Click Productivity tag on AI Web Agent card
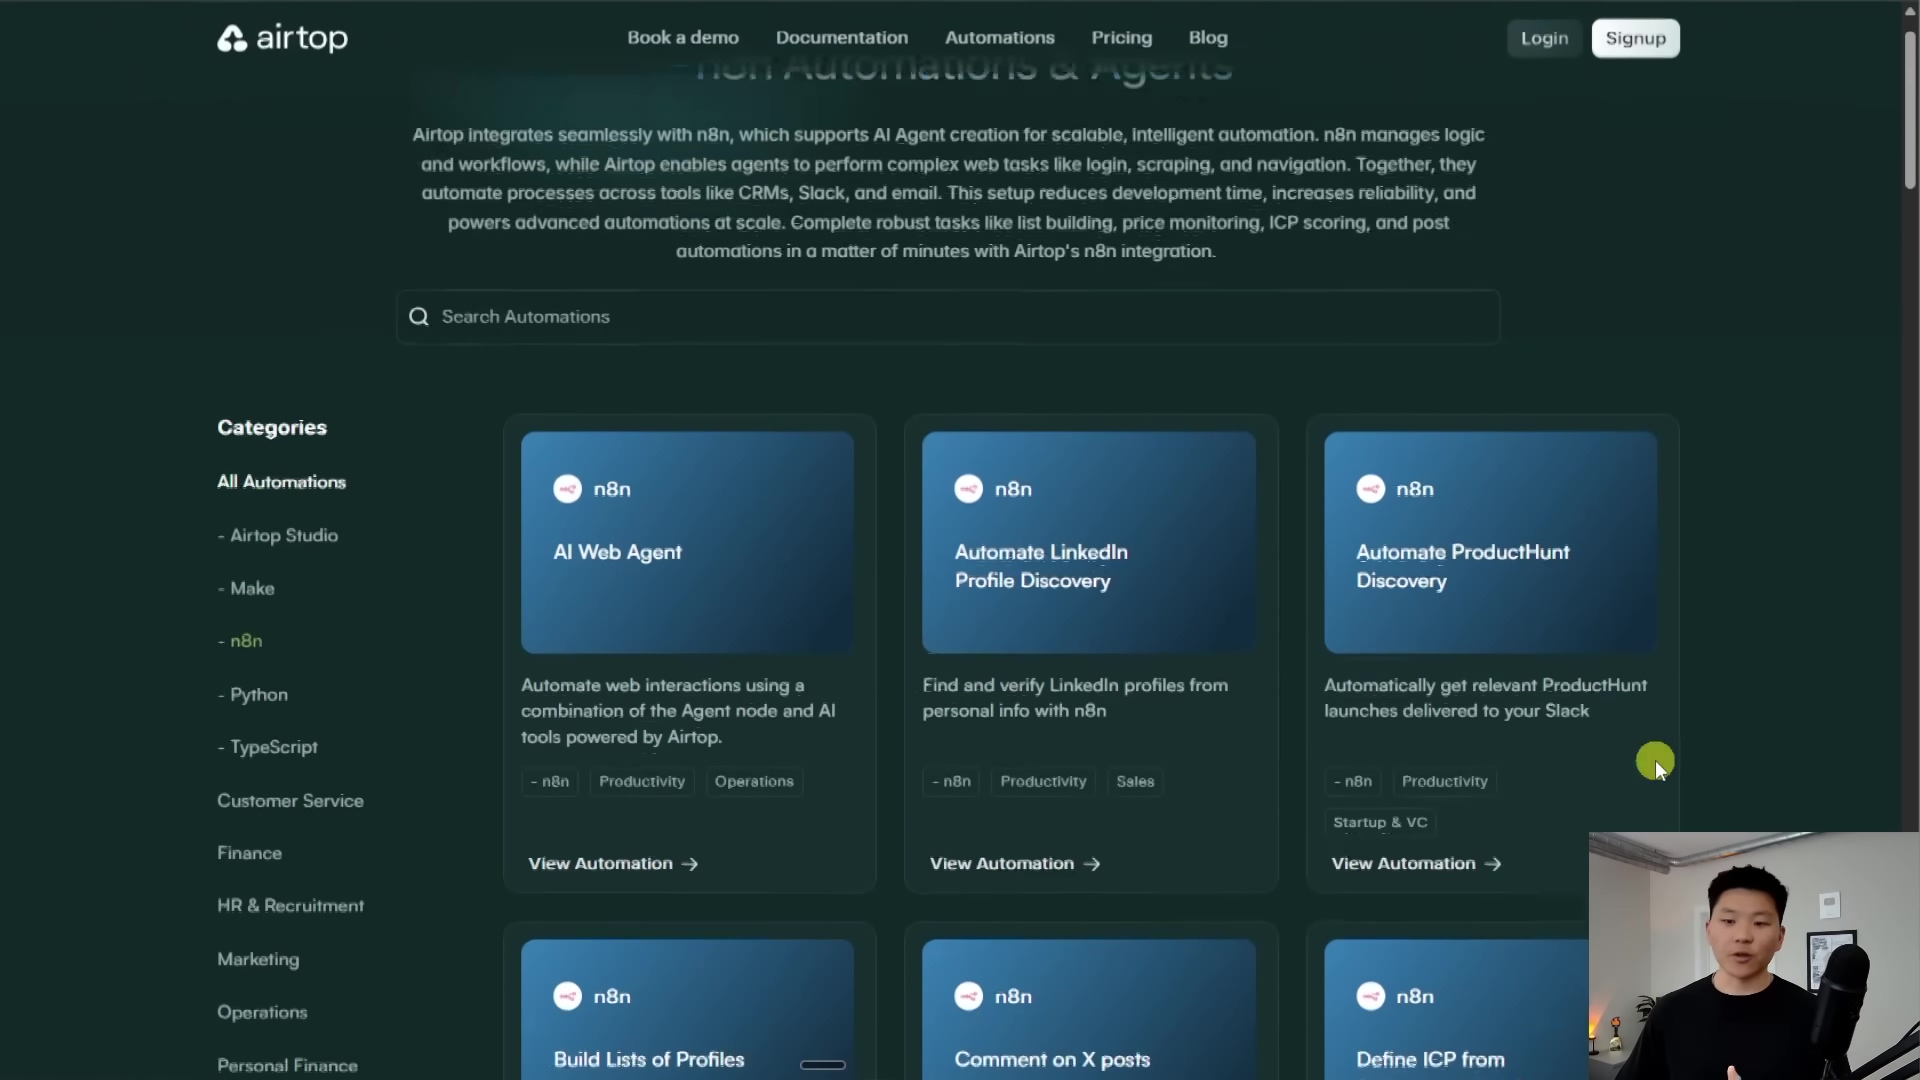Viewport: 1920px width, 1080px height. pos(642,782)
